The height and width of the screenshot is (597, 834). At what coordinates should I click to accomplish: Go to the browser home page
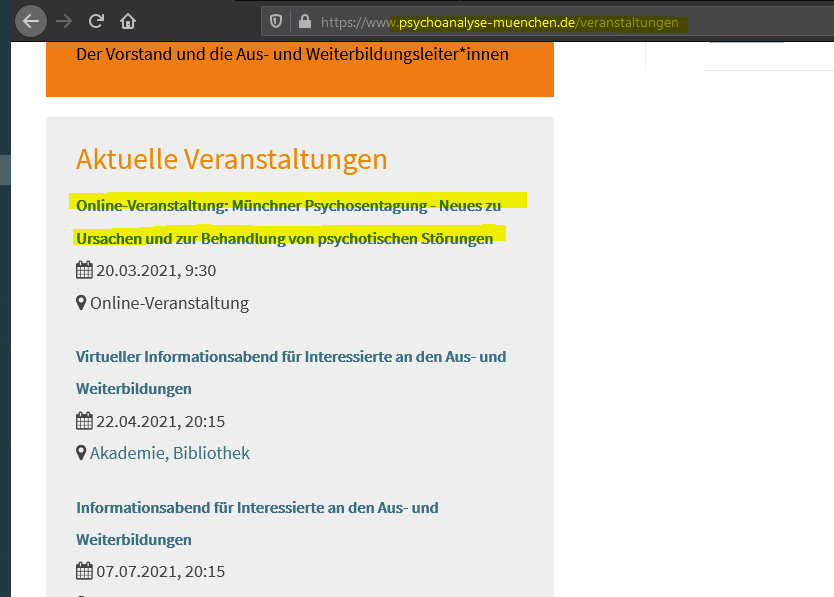(x=128, y=20)
